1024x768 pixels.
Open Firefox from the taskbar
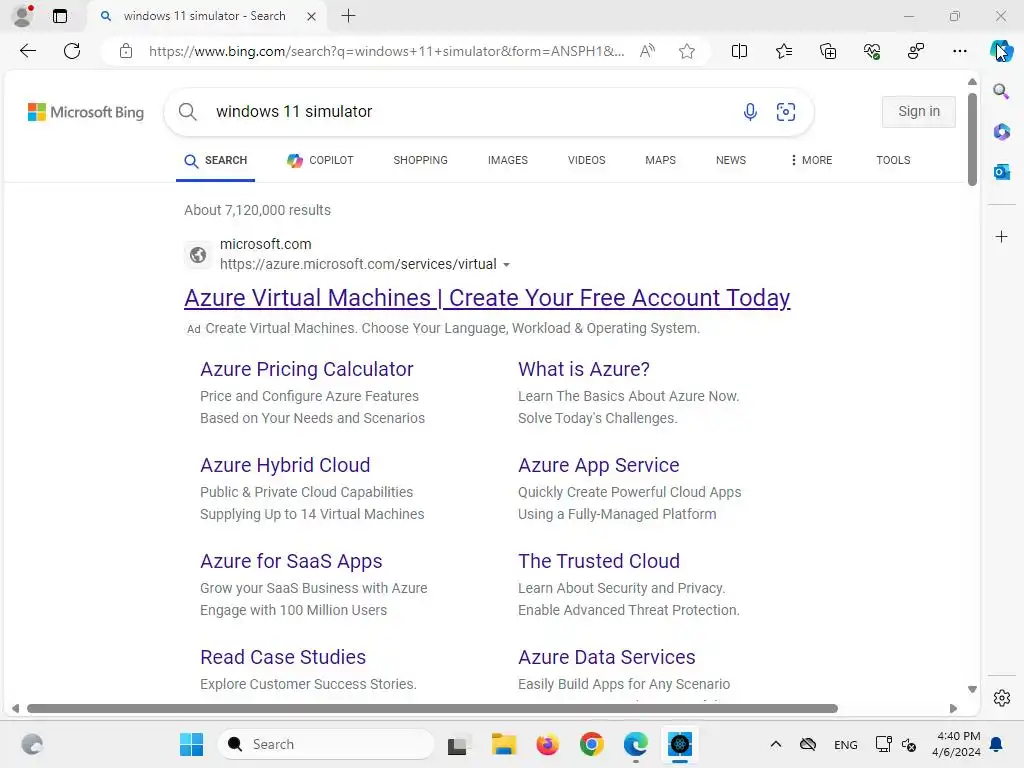tap(547, 745)
